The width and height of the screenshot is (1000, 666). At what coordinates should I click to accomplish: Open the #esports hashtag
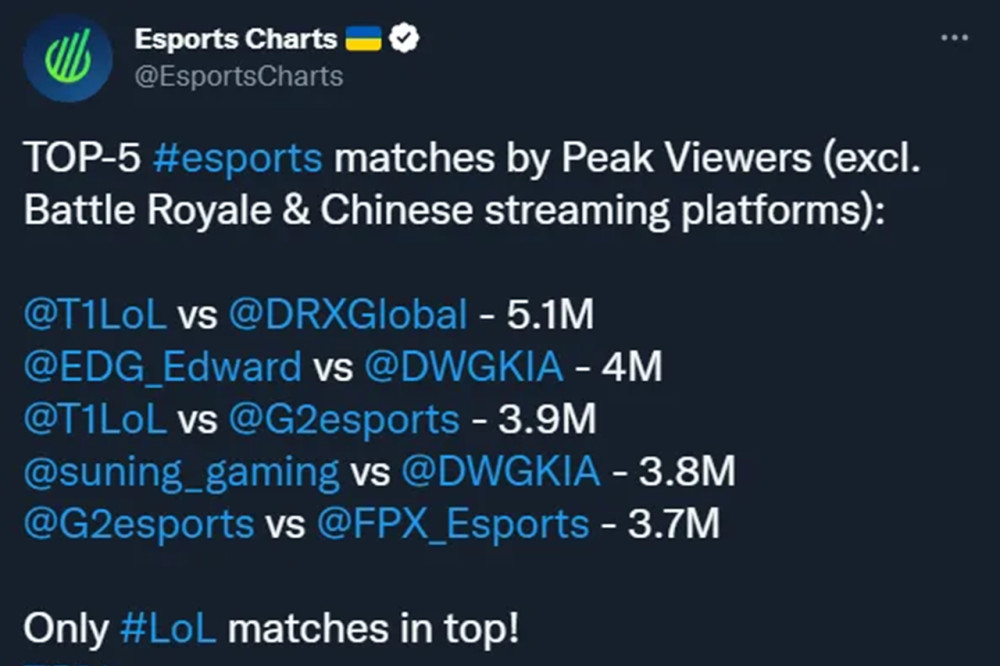click(238, 159)
